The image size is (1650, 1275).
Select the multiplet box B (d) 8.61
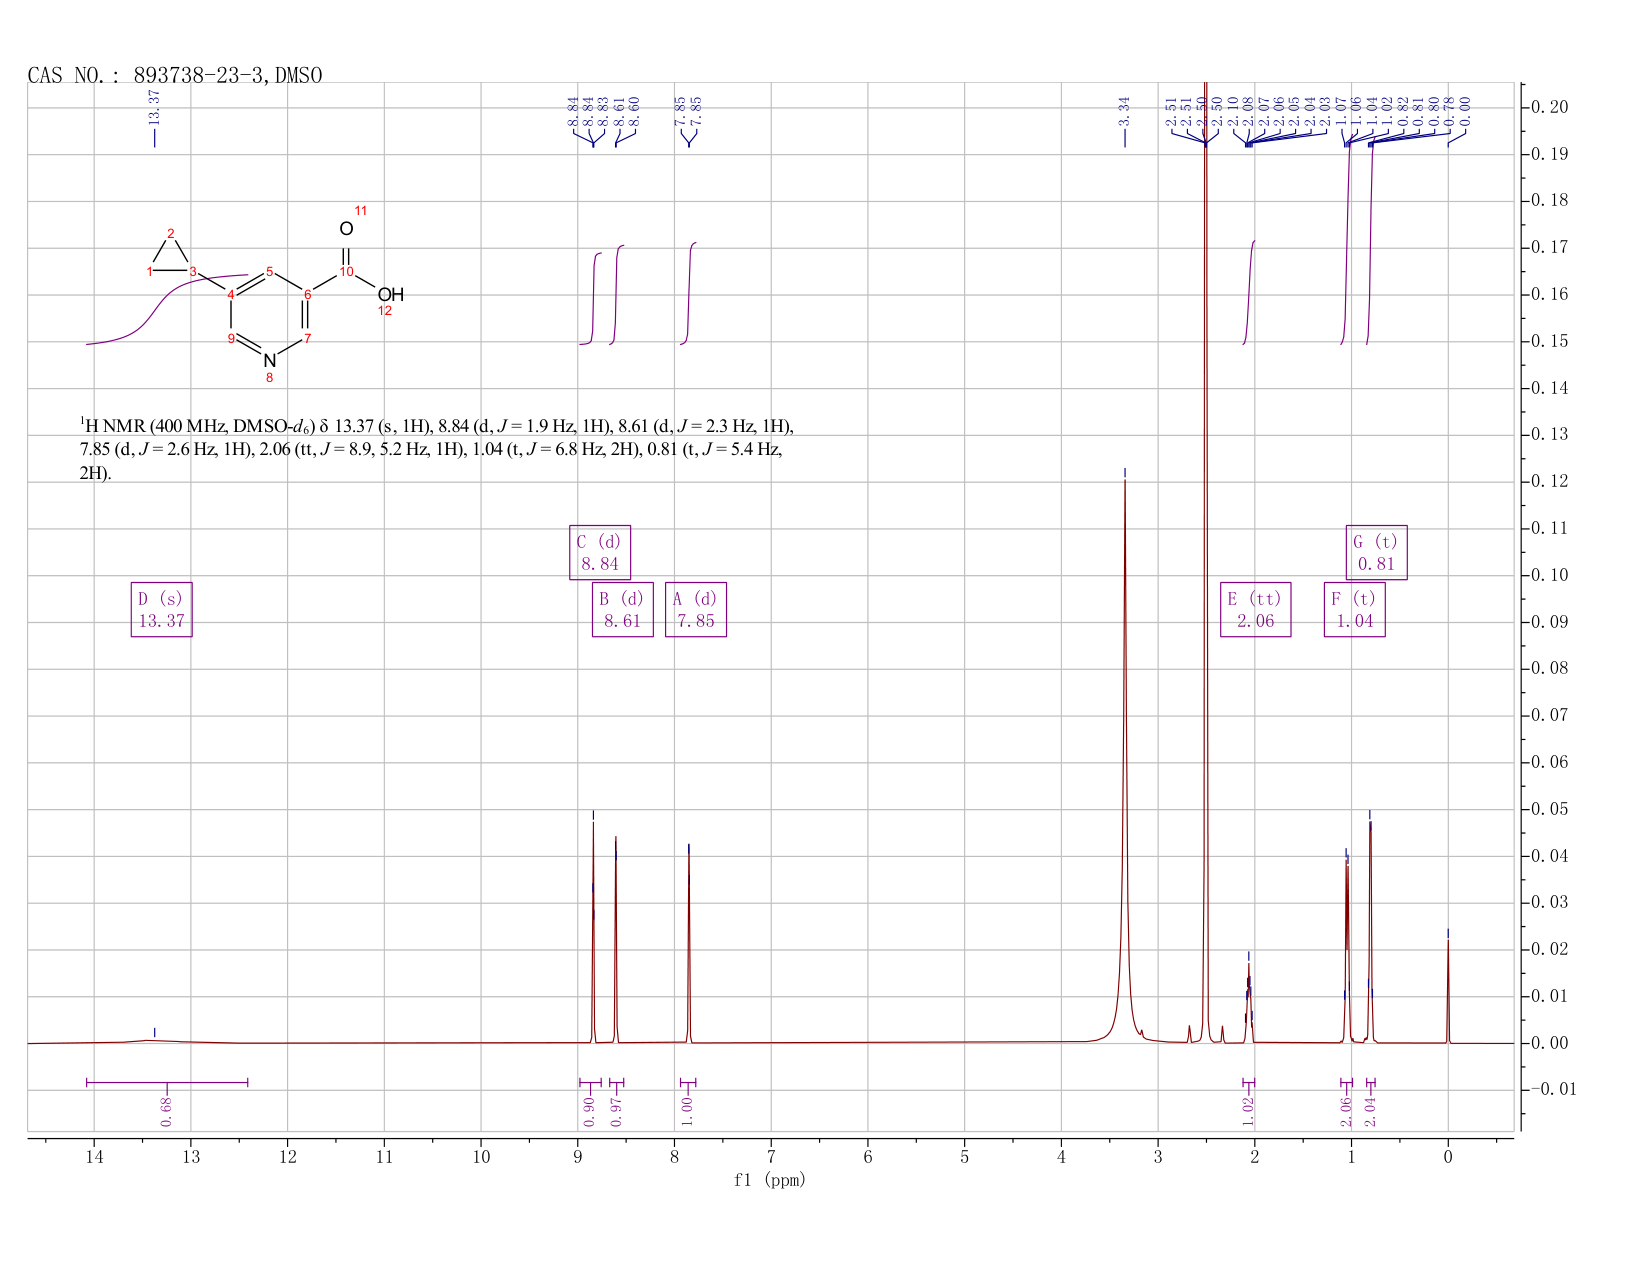pos(622,610)
